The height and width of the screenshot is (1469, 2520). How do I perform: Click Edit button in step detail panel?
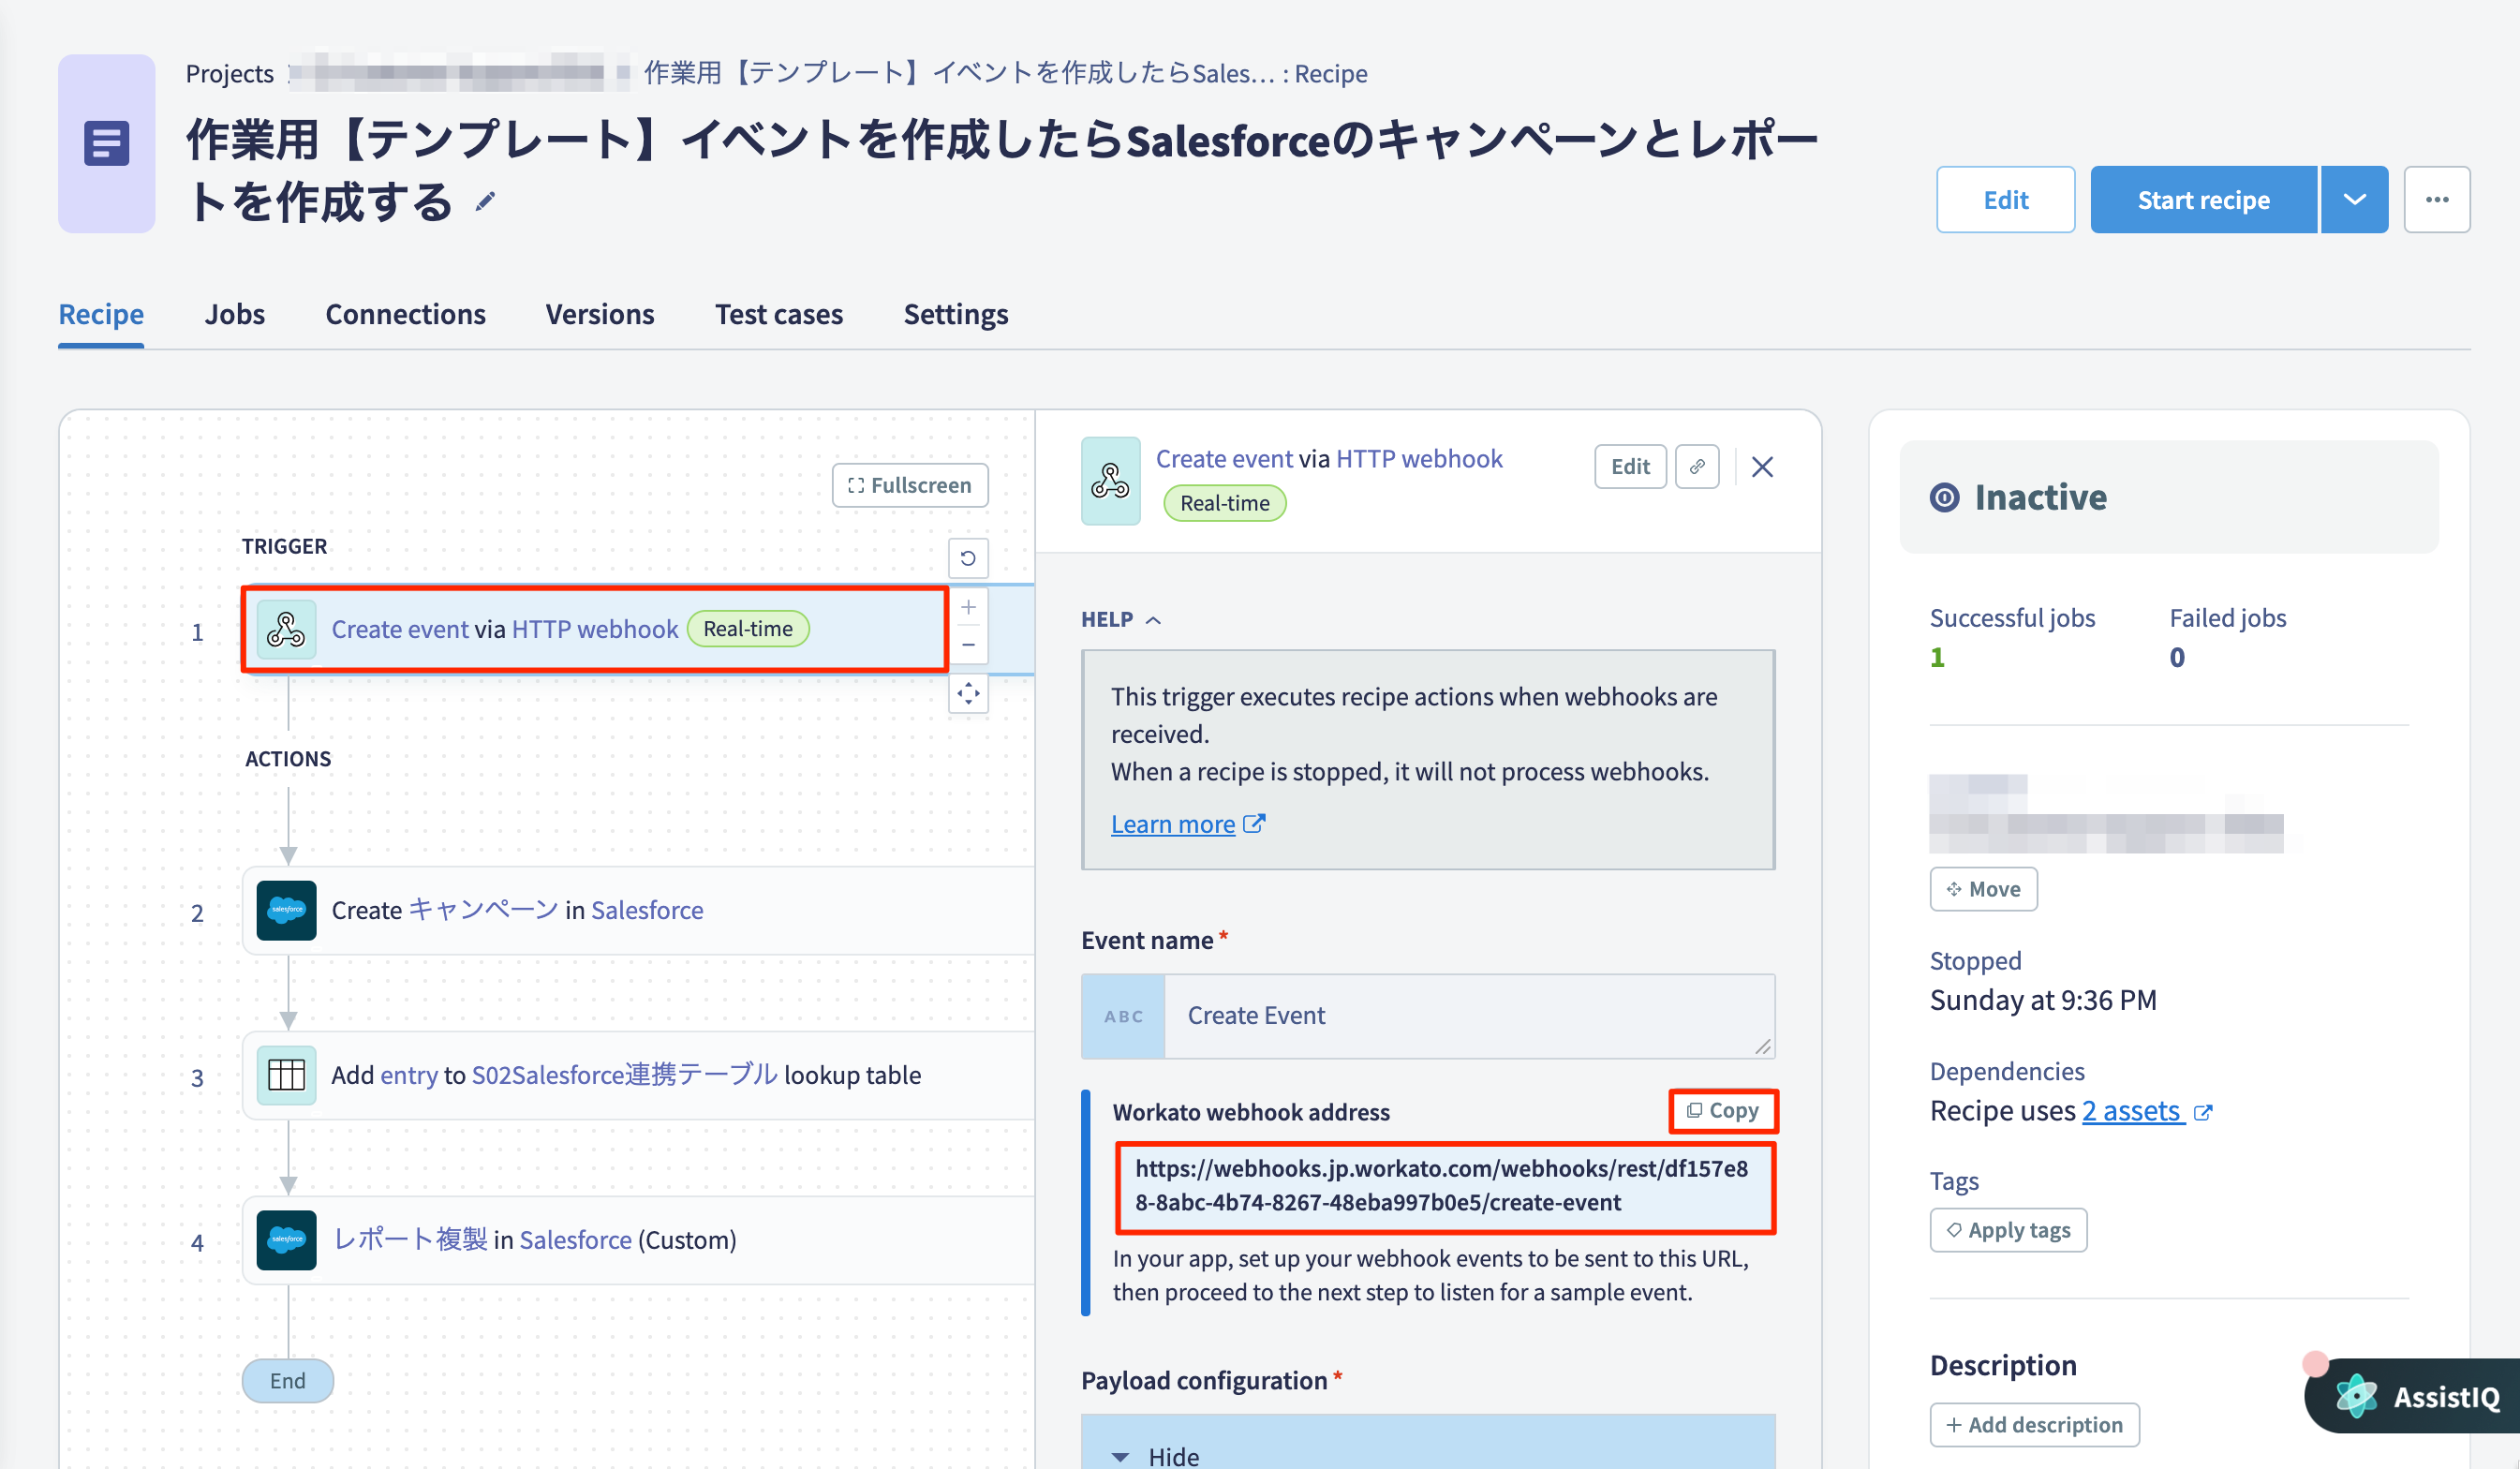click(x=1629, y=467)
